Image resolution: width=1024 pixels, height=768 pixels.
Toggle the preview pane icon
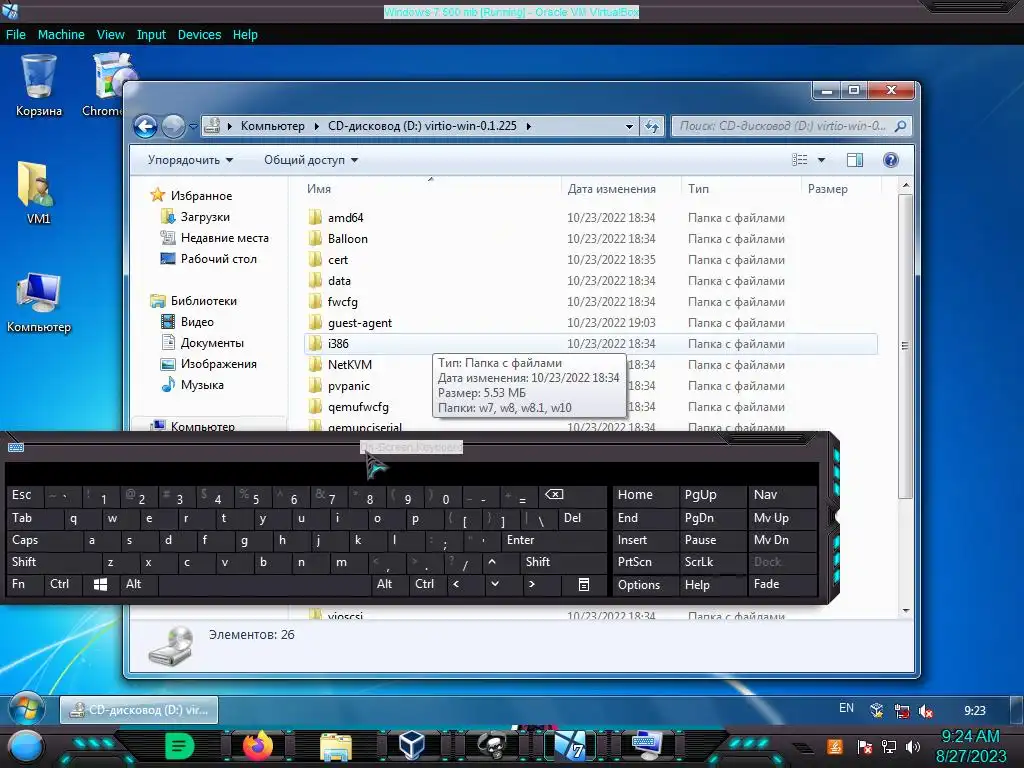point(854,160)
